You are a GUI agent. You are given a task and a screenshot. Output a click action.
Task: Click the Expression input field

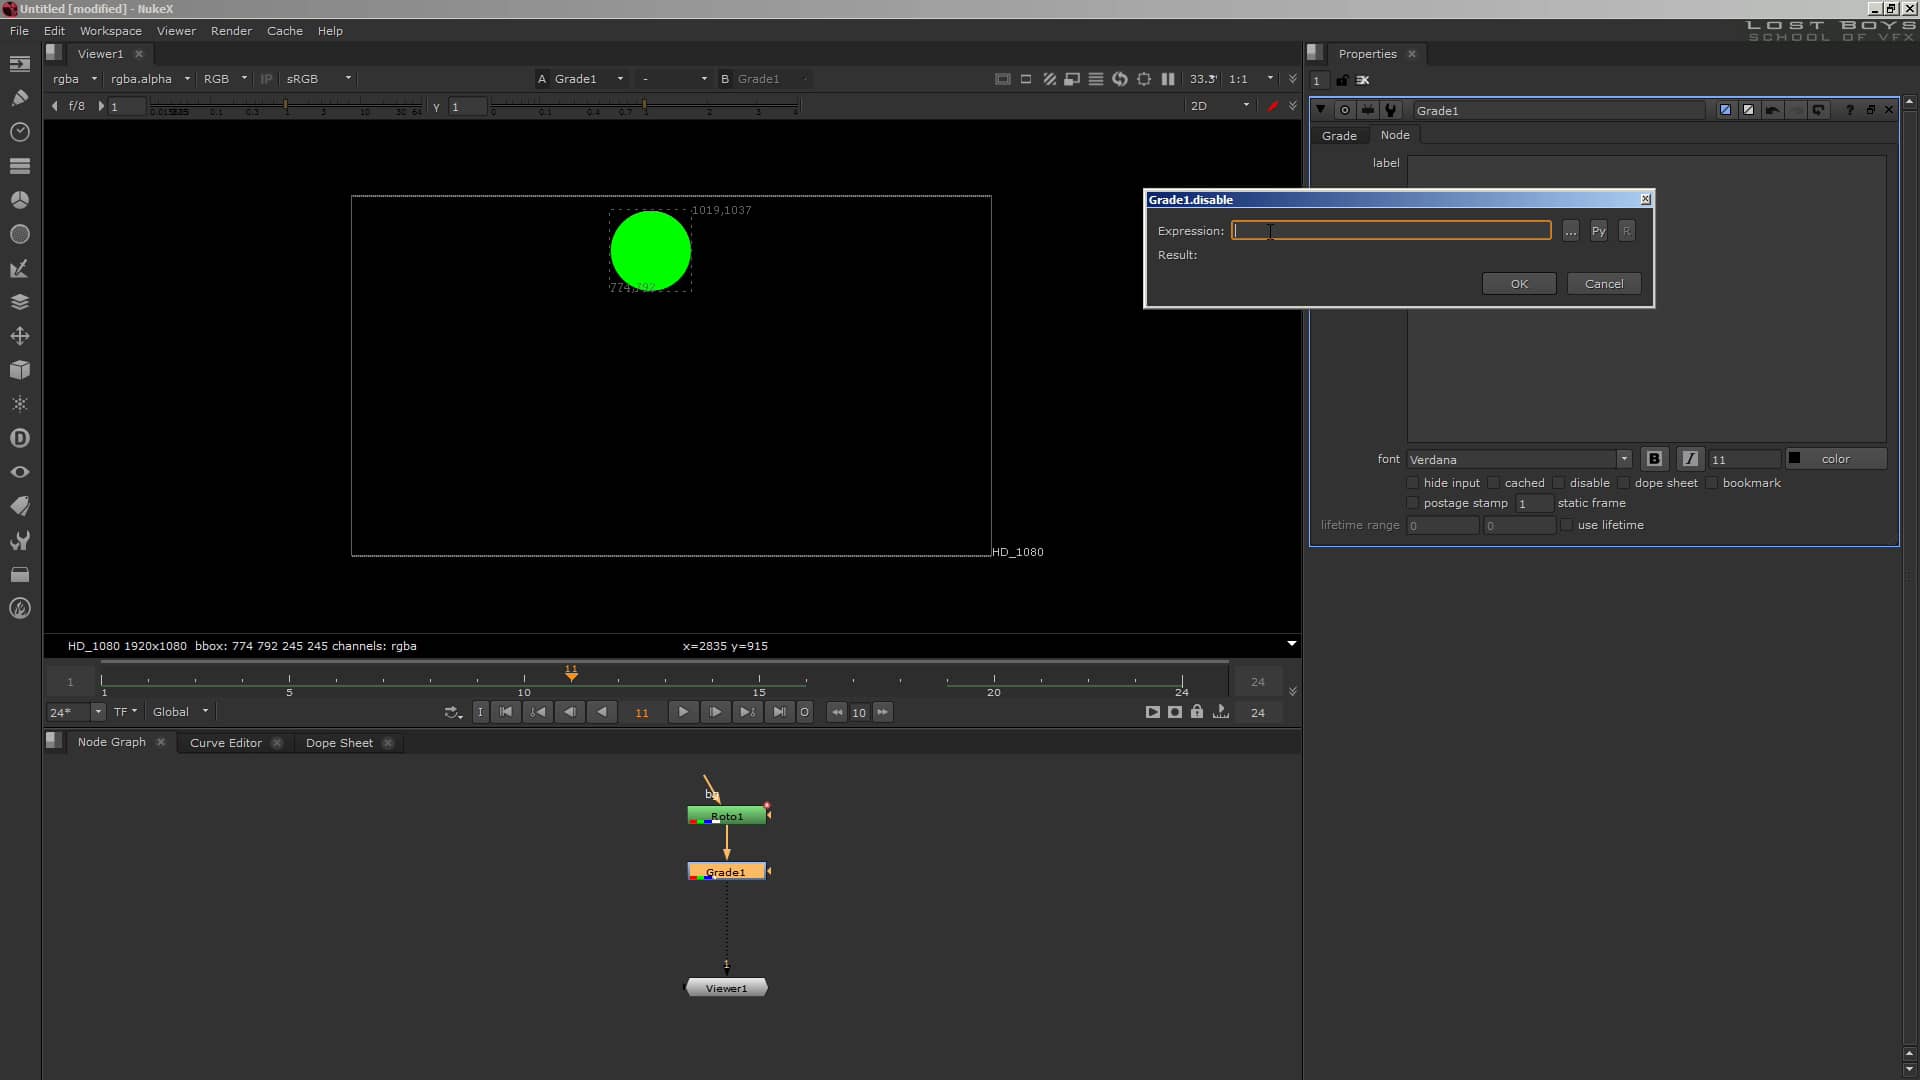(x=1390, y=230)
